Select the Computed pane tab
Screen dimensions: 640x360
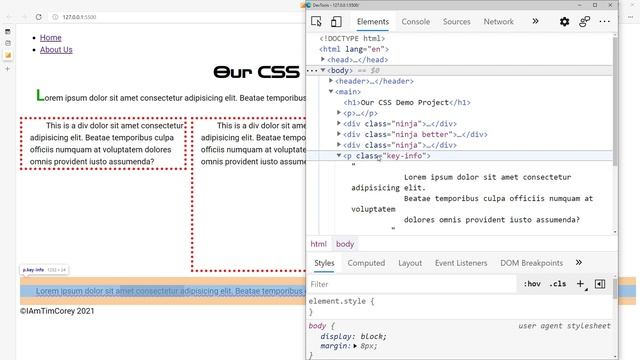click(366, 263)
